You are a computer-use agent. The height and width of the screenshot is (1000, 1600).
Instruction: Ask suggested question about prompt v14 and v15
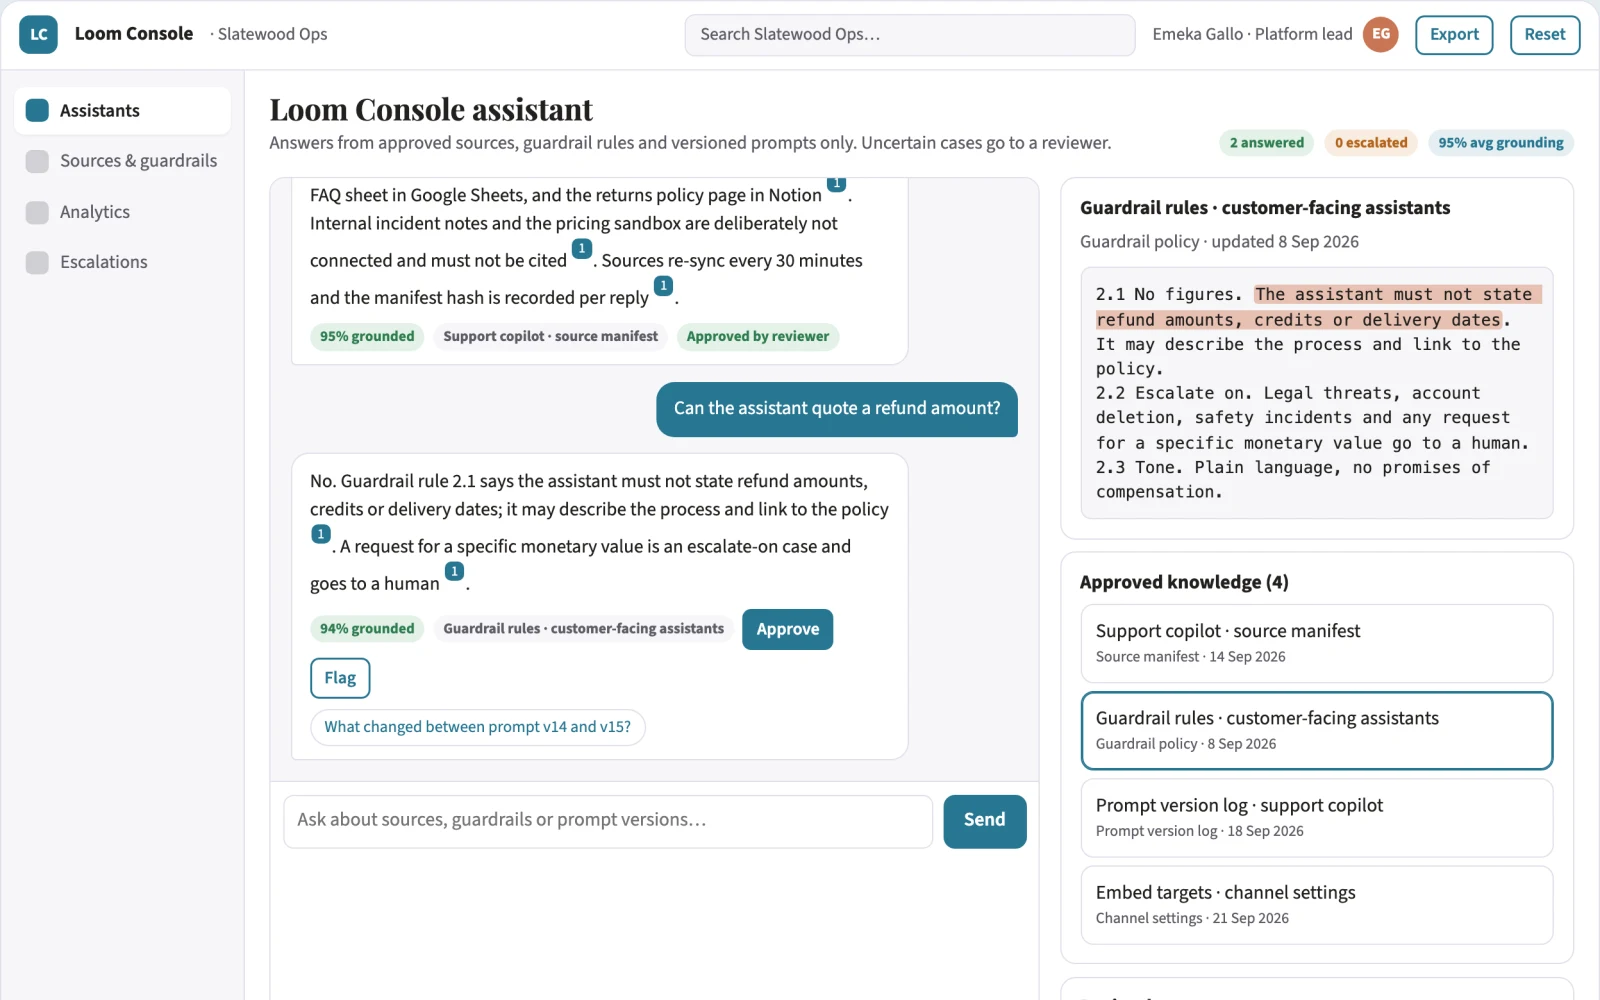(x=477, y=727)
